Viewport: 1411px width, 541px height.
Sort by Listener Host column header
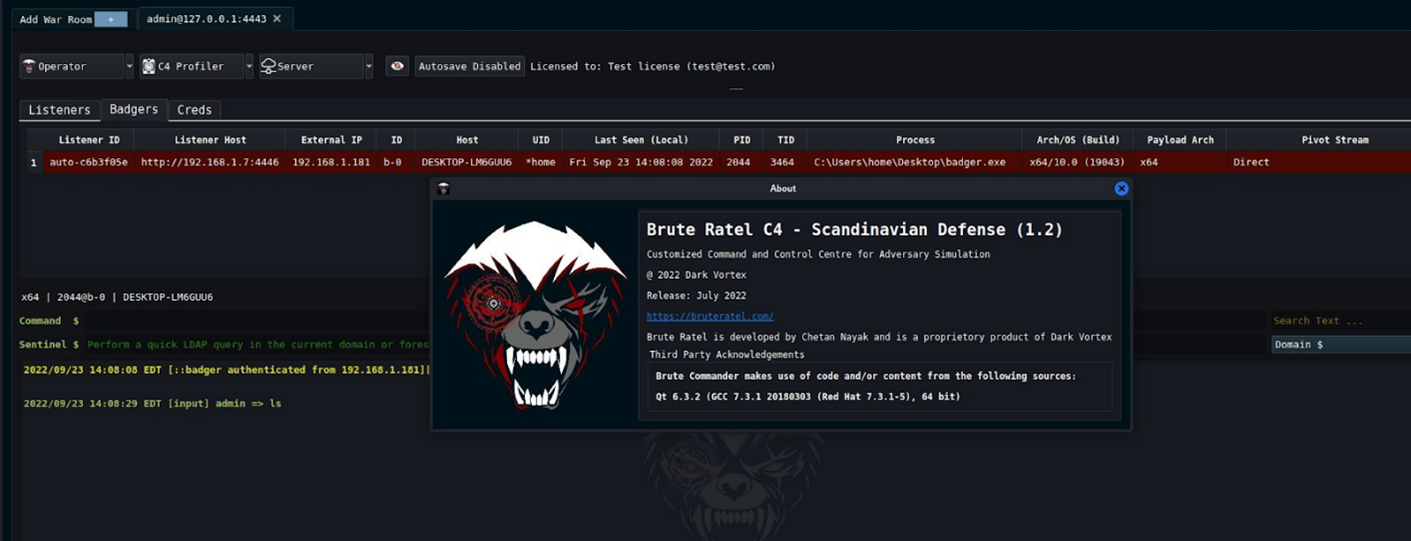pyautogui.click(x=210, y=140)
